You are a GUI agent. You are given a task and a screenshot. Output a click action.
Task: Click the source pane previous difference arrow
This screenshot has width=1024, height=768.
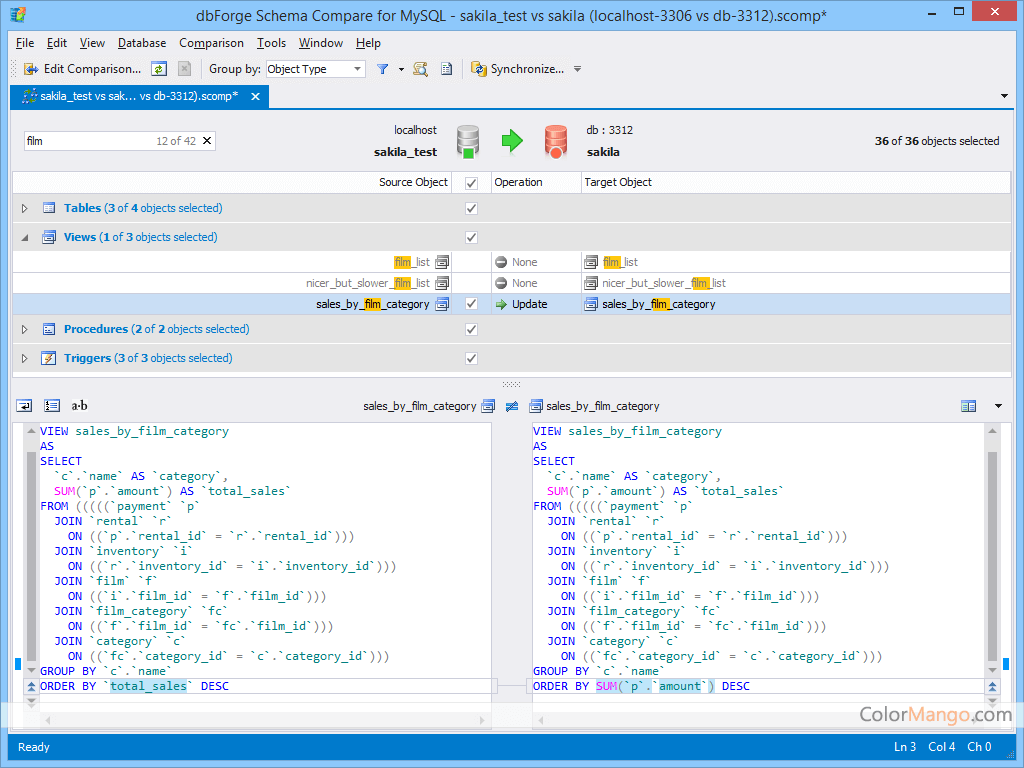tap(31, 686)
